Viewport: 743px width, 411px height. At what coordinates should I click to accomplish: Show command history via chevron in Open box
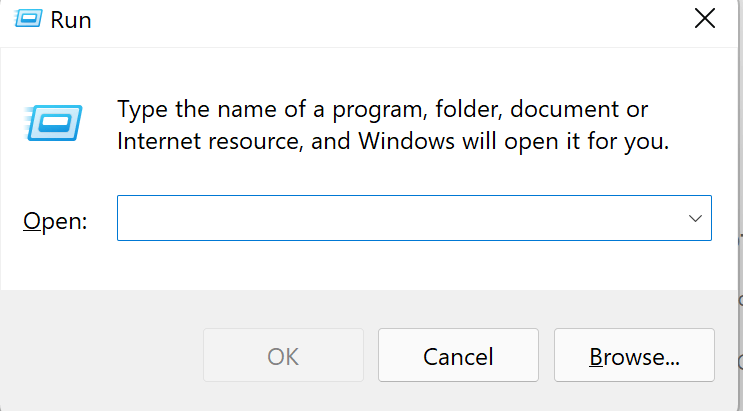pyautogui.click(x=695, y=218)
